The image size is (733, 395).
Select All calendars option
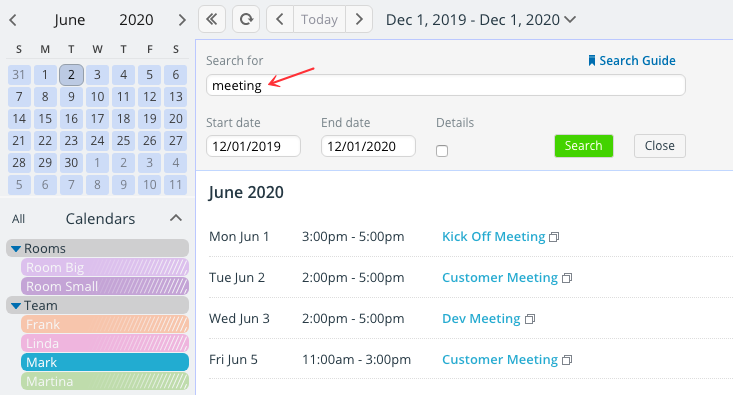click(x=18, y=219)
